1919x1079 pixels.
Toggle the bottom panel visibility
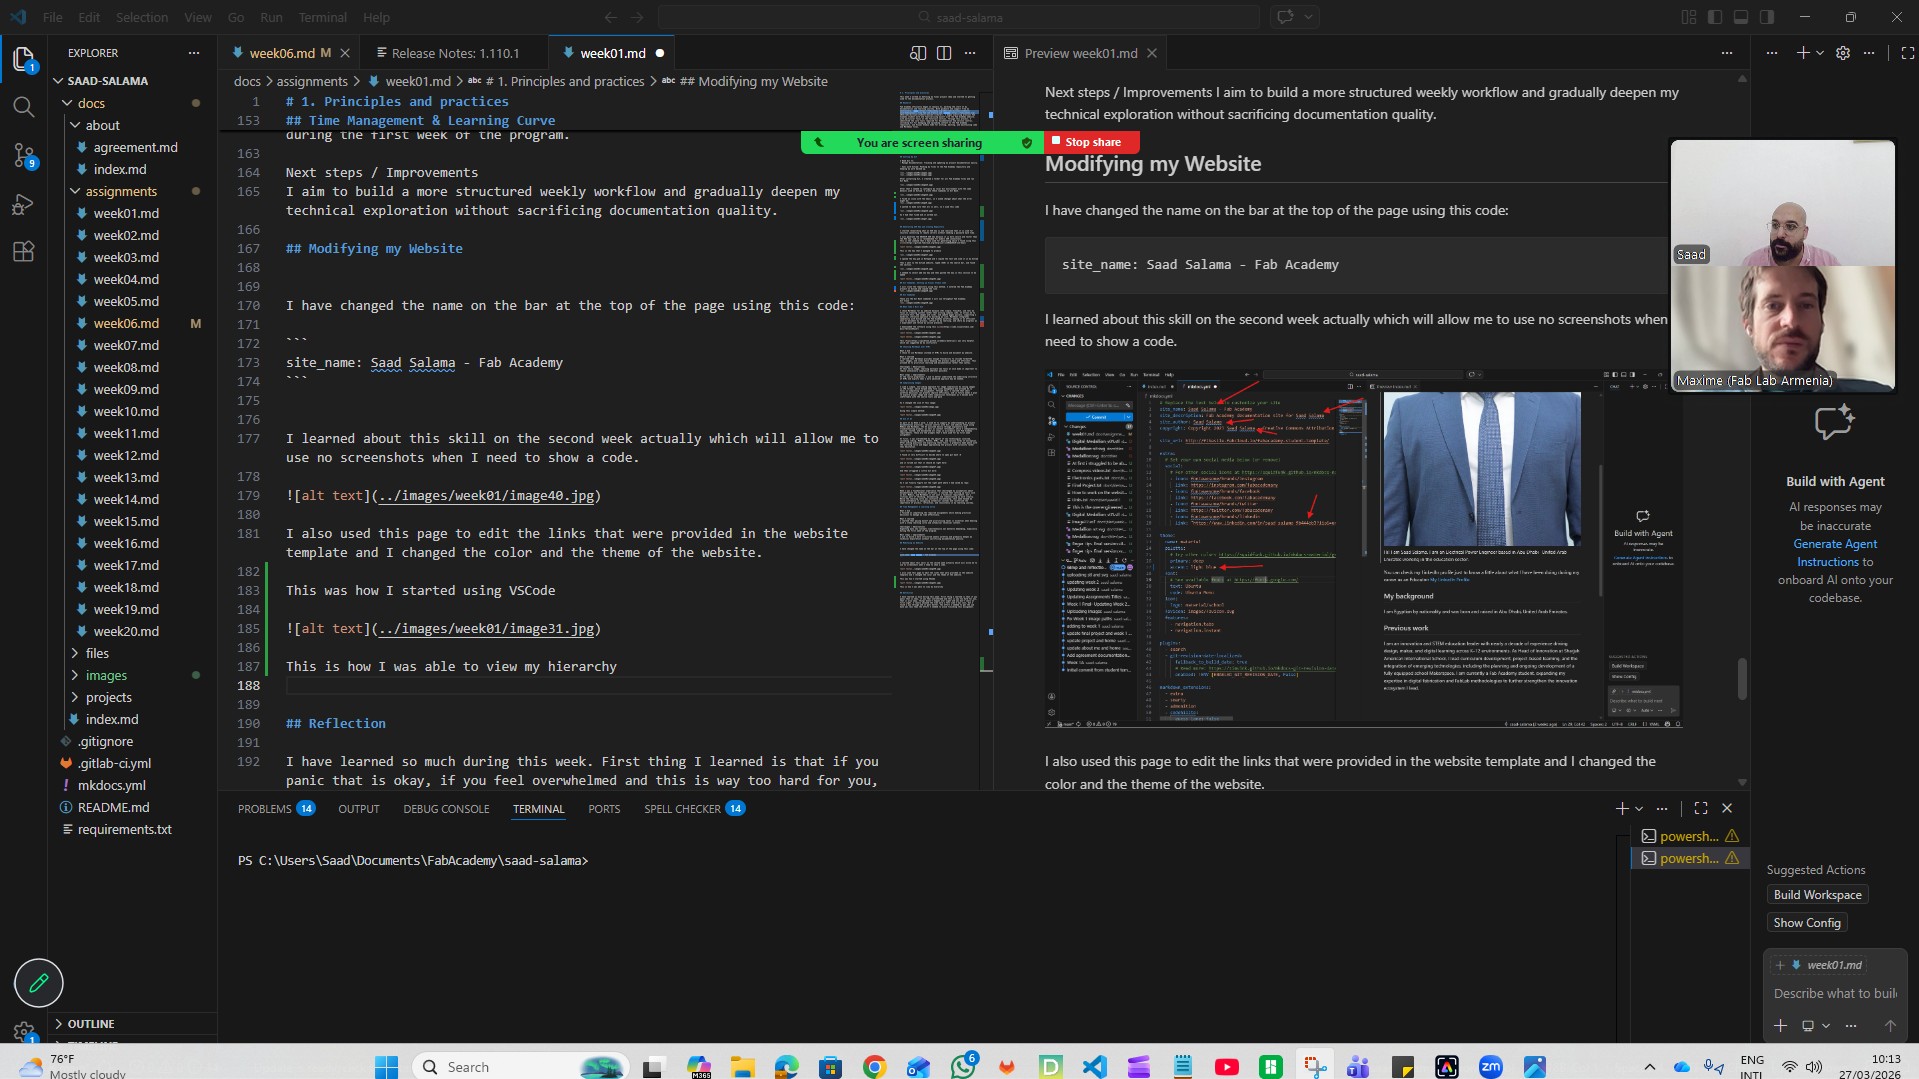tap(1741, 17)
